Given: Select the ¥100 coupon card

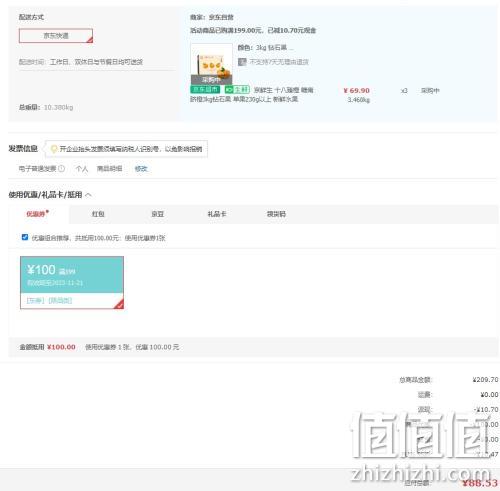Looking at the screenshot, I should pos(72,282).
